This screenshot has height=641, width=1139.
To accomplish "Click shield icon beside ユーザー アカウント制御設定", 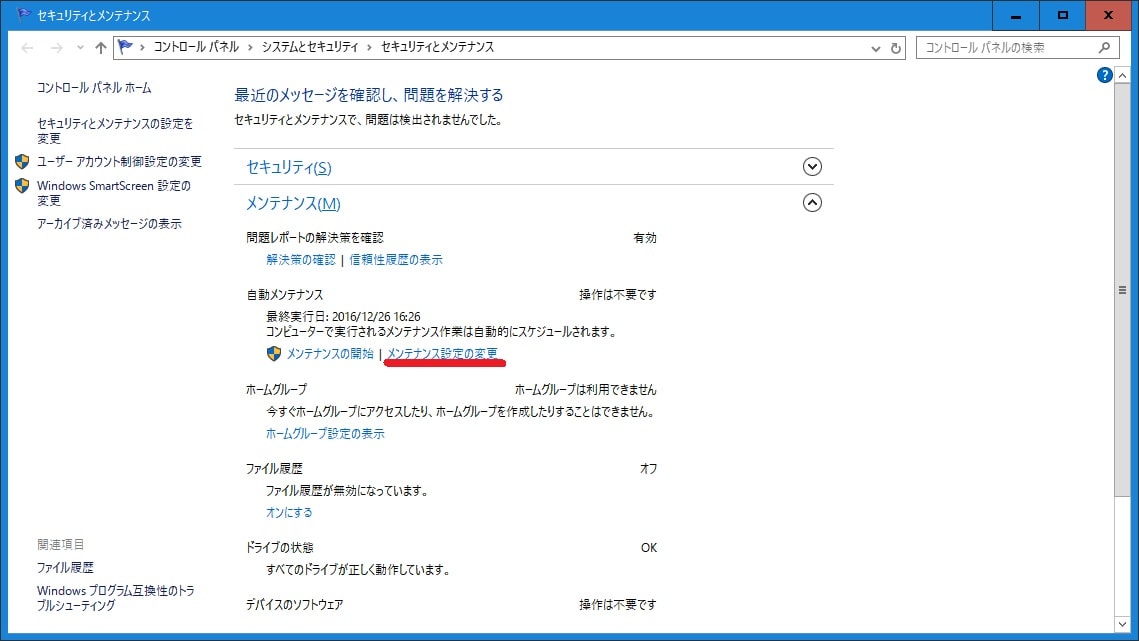I will [x=22, y=161].
